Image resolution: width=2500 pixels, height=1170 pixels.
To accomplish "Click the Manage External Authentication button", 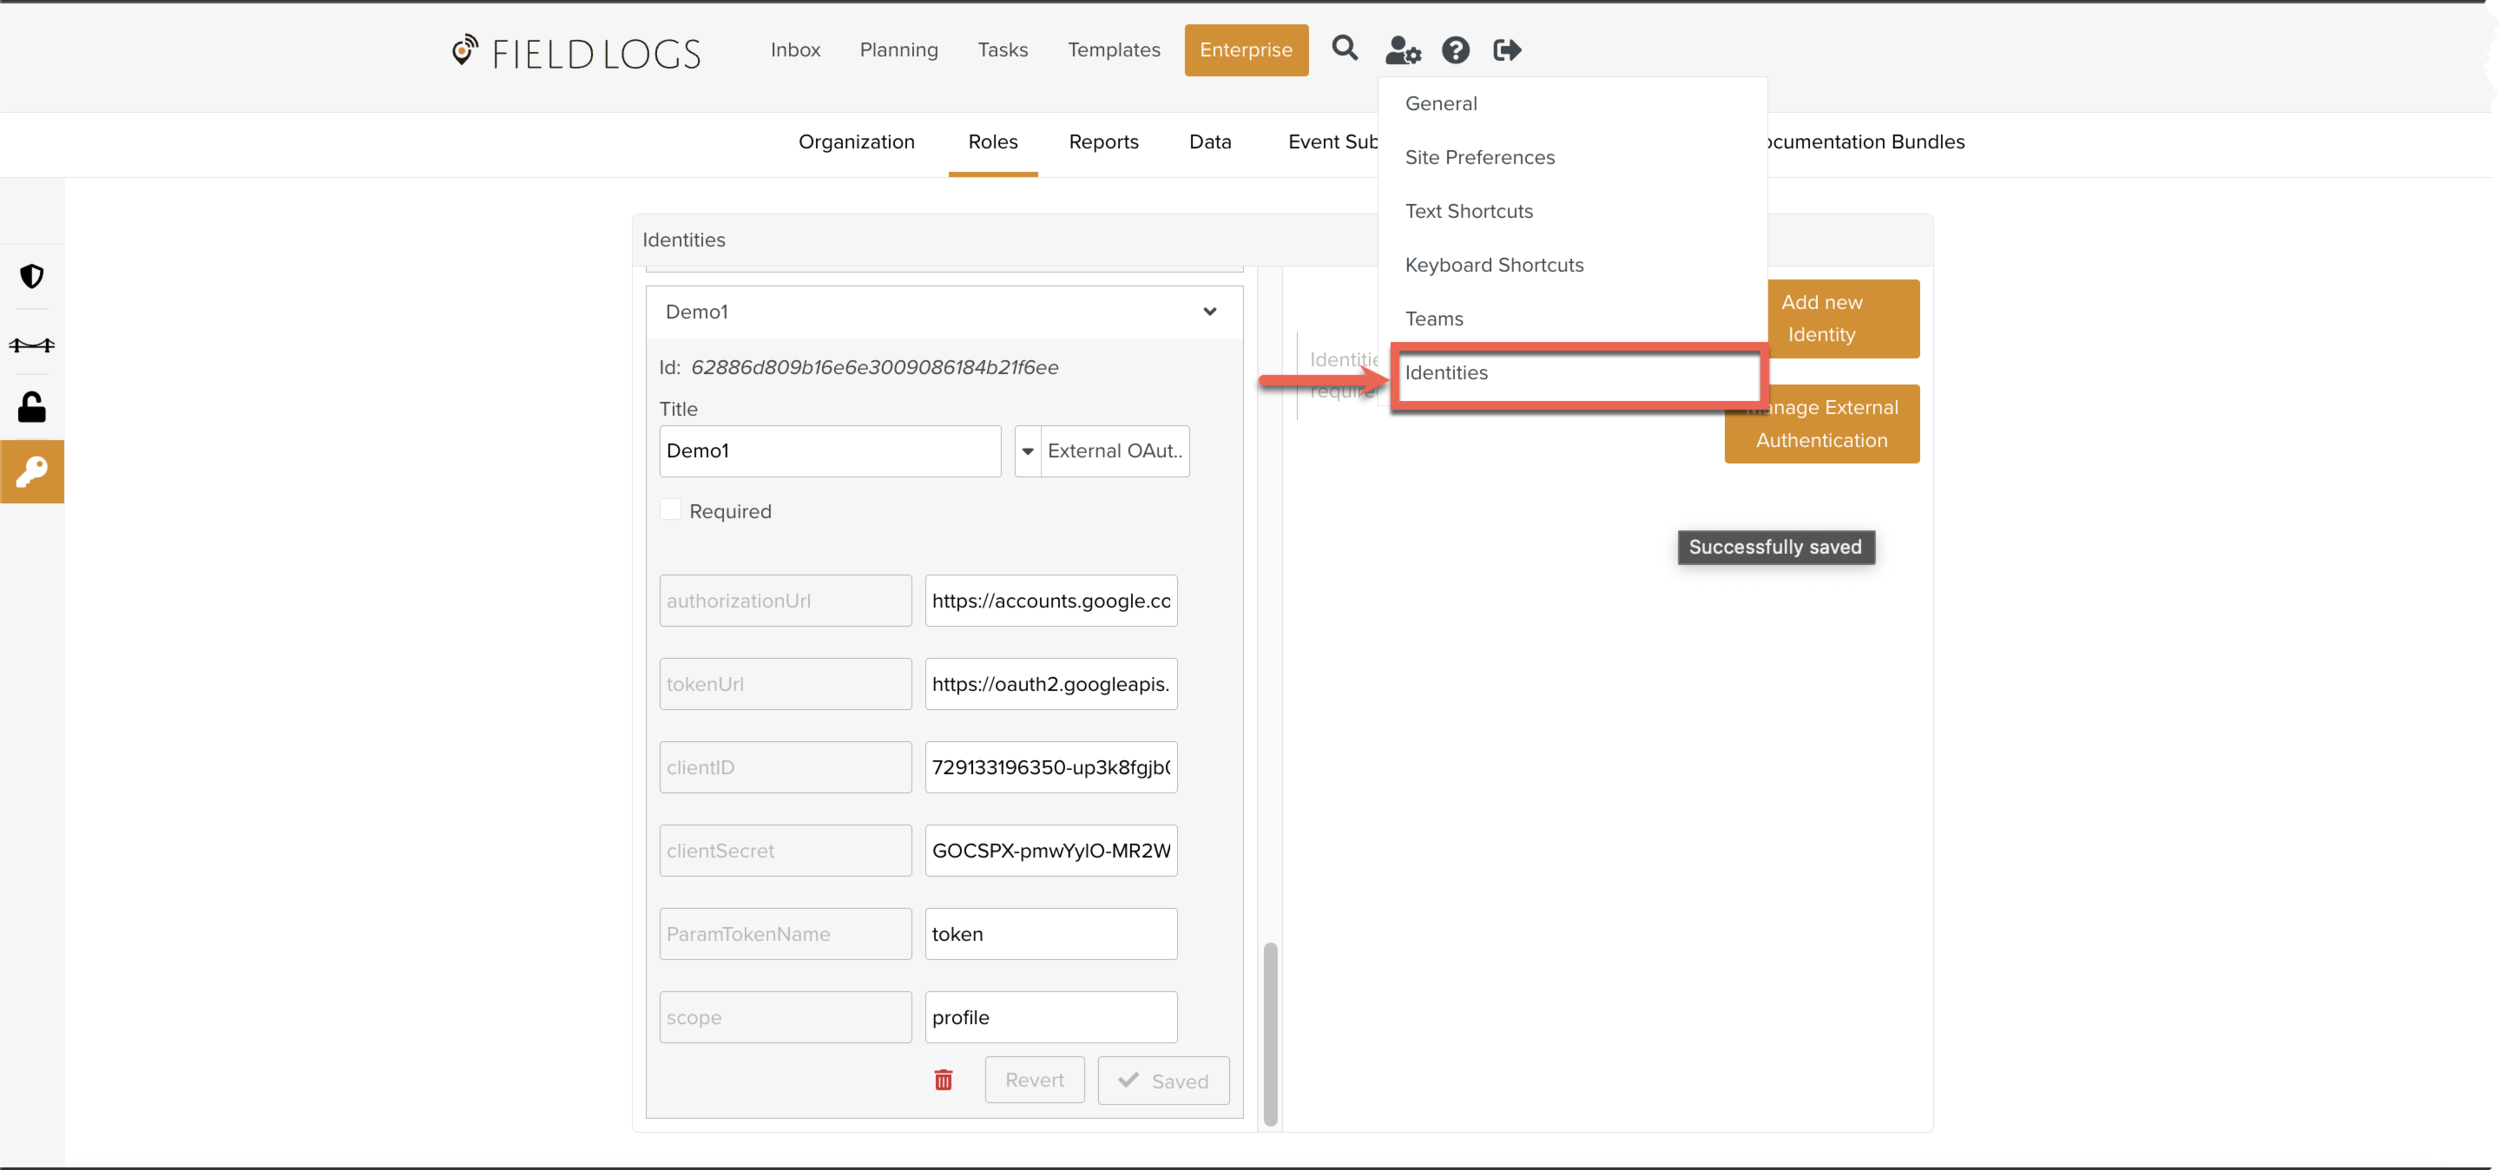I will 1821,424.
